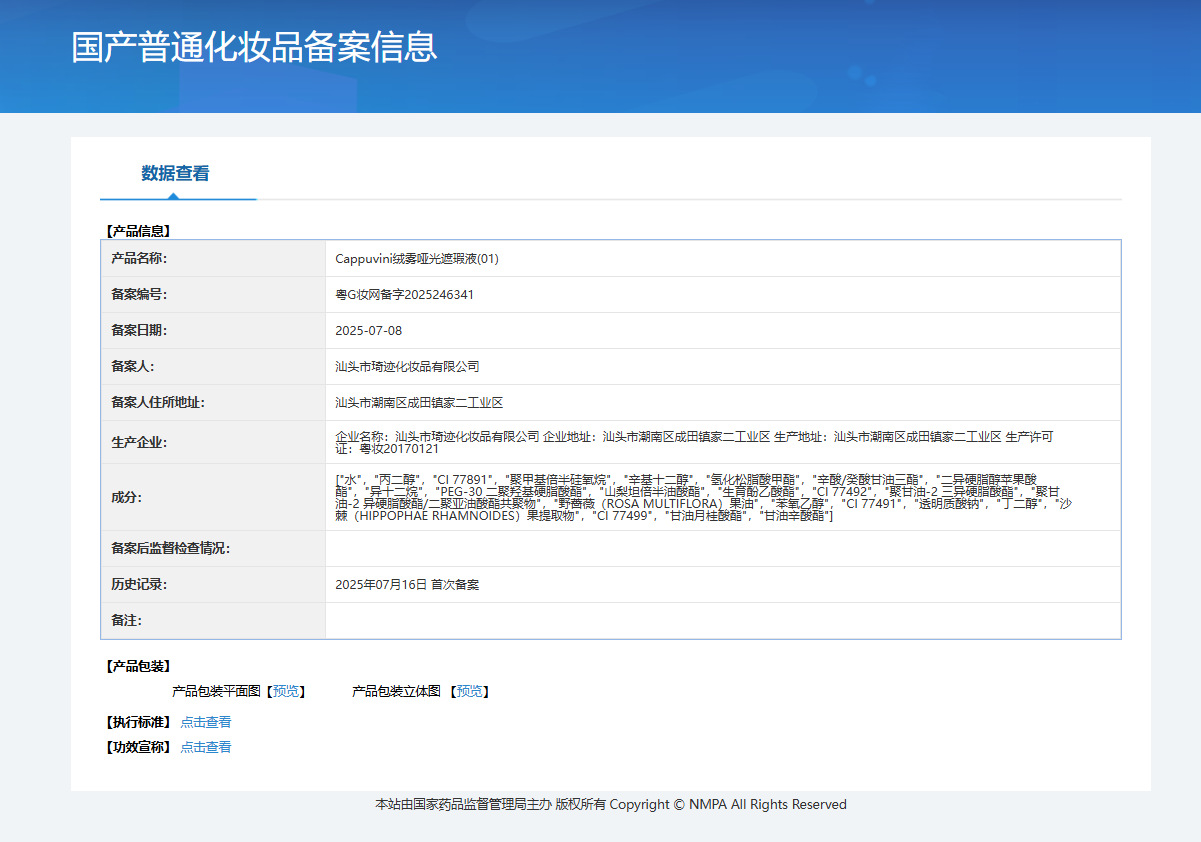Click the 【产品信息】 section heading
This screenshot has height=842, width=1201.
(138, 231)
